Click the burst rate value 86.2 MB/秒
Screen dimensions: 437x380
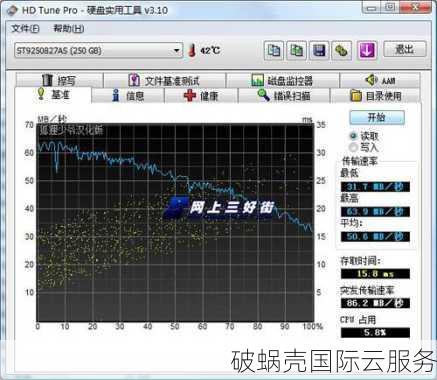(375, 303)
